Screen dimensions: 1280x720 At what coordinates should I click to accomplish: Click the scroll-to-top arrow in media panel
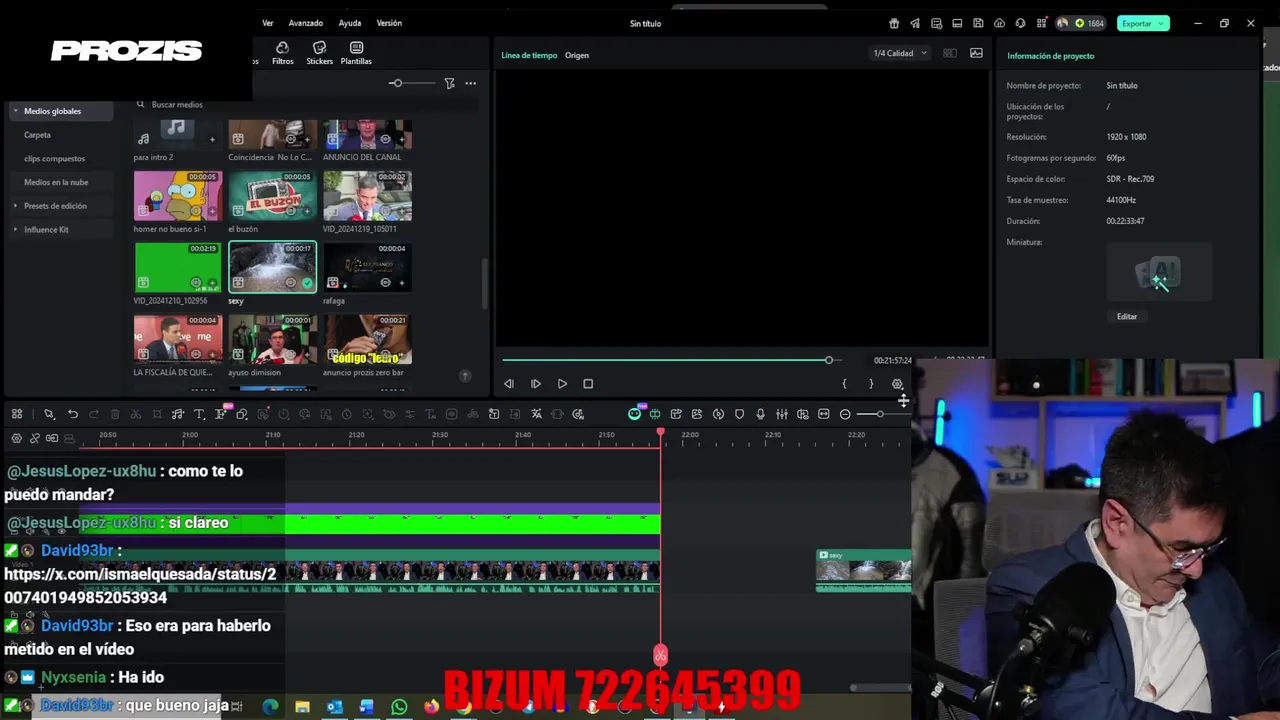[465, 375]
